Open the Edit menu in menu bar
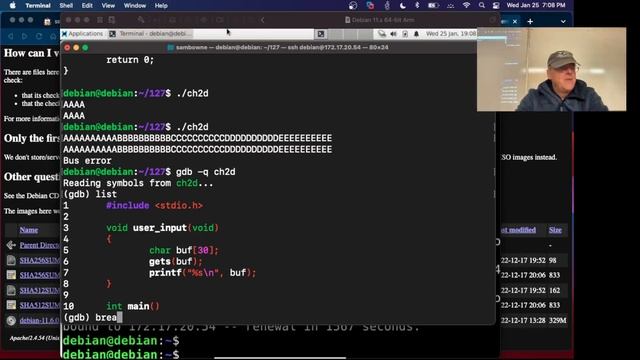This screenshot has height=360, width=640. coord(87,6)
